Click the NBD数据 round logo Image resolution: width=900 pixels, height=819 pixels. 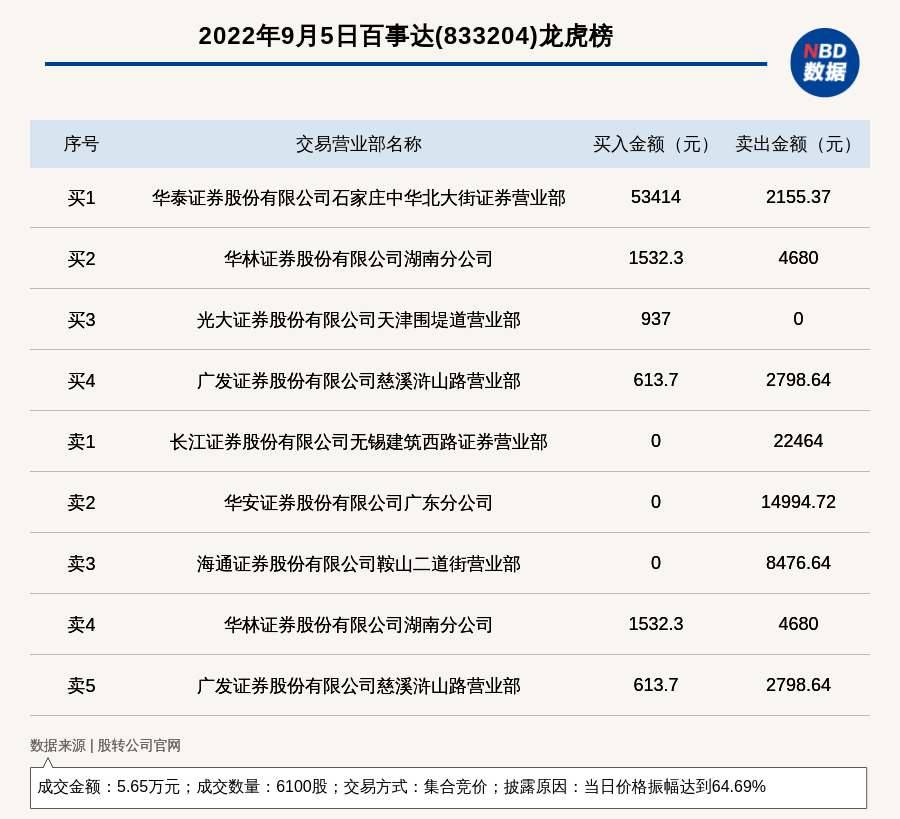pos(824,63)
